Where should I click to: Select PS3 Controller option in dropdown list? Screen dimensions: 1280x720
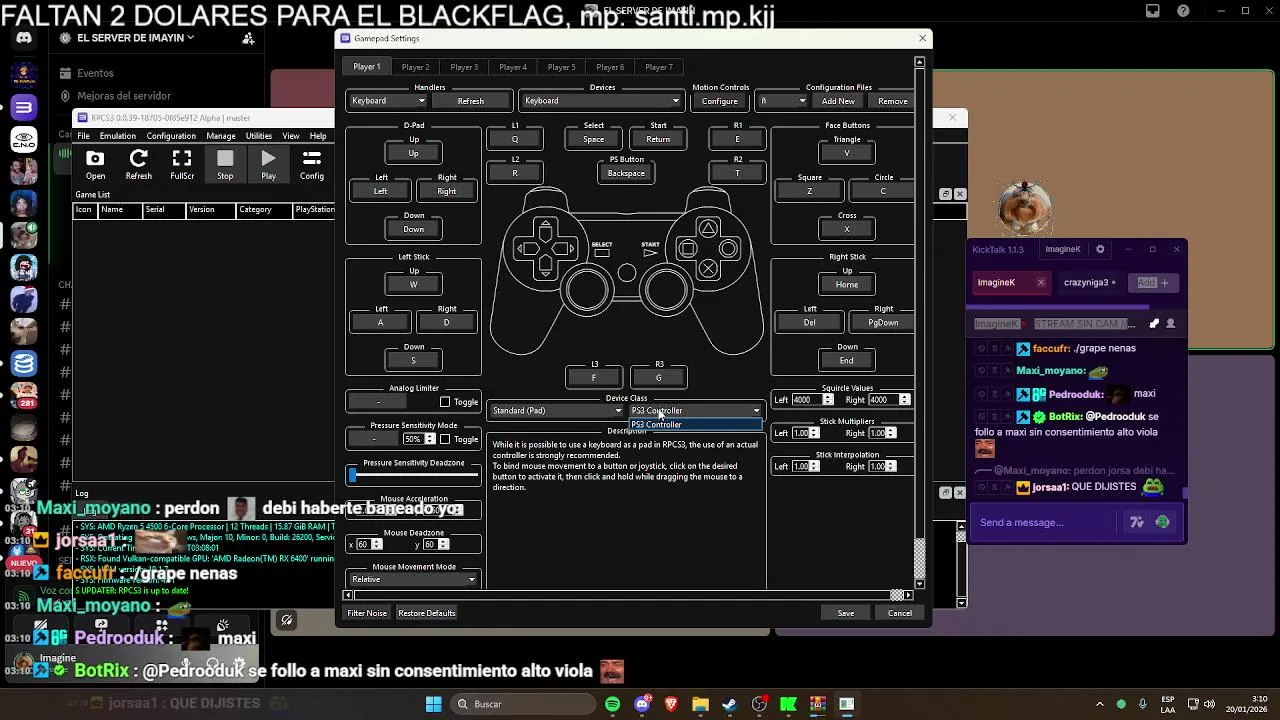[695, 425]
